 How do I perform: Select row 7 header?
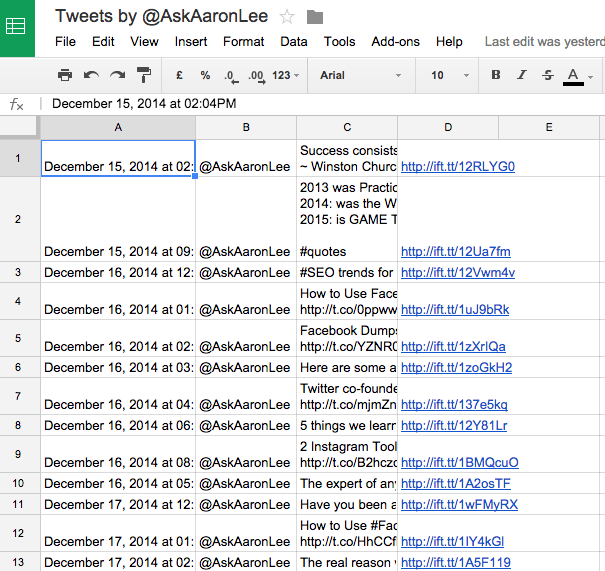(18, 396)
